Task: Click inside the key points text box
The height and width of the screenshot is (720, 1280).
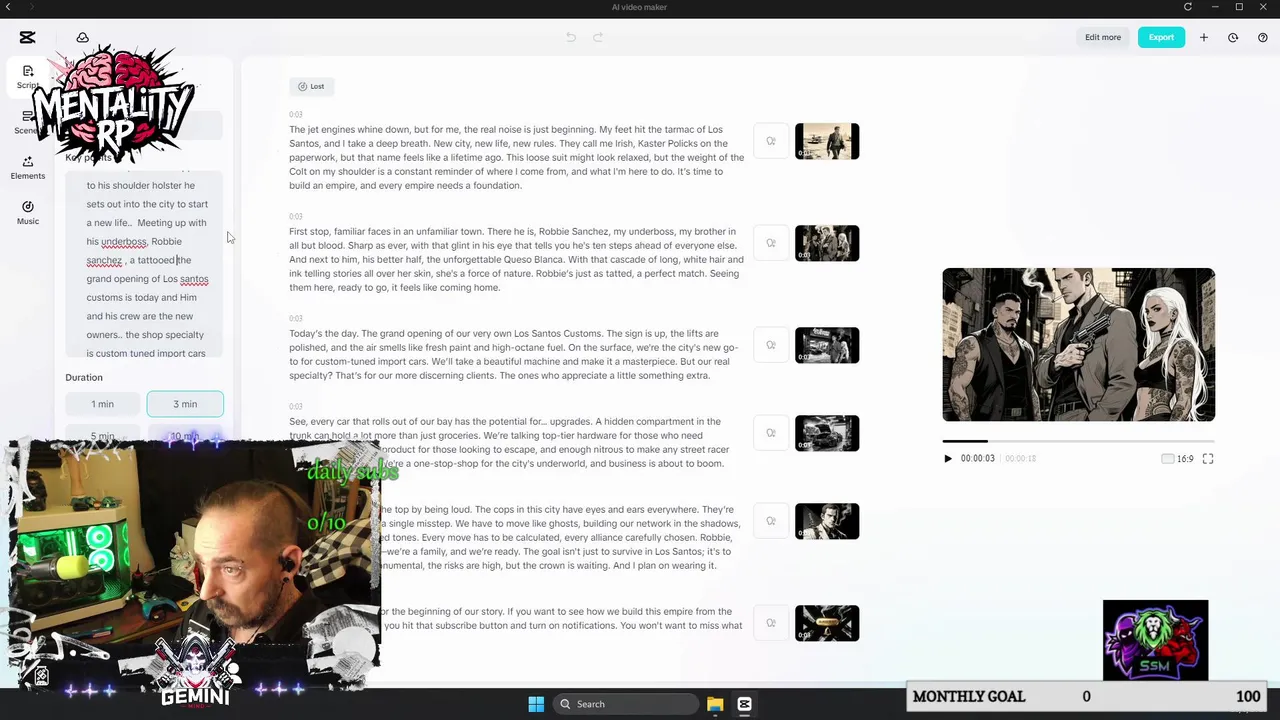Action: tap(144, 265)
